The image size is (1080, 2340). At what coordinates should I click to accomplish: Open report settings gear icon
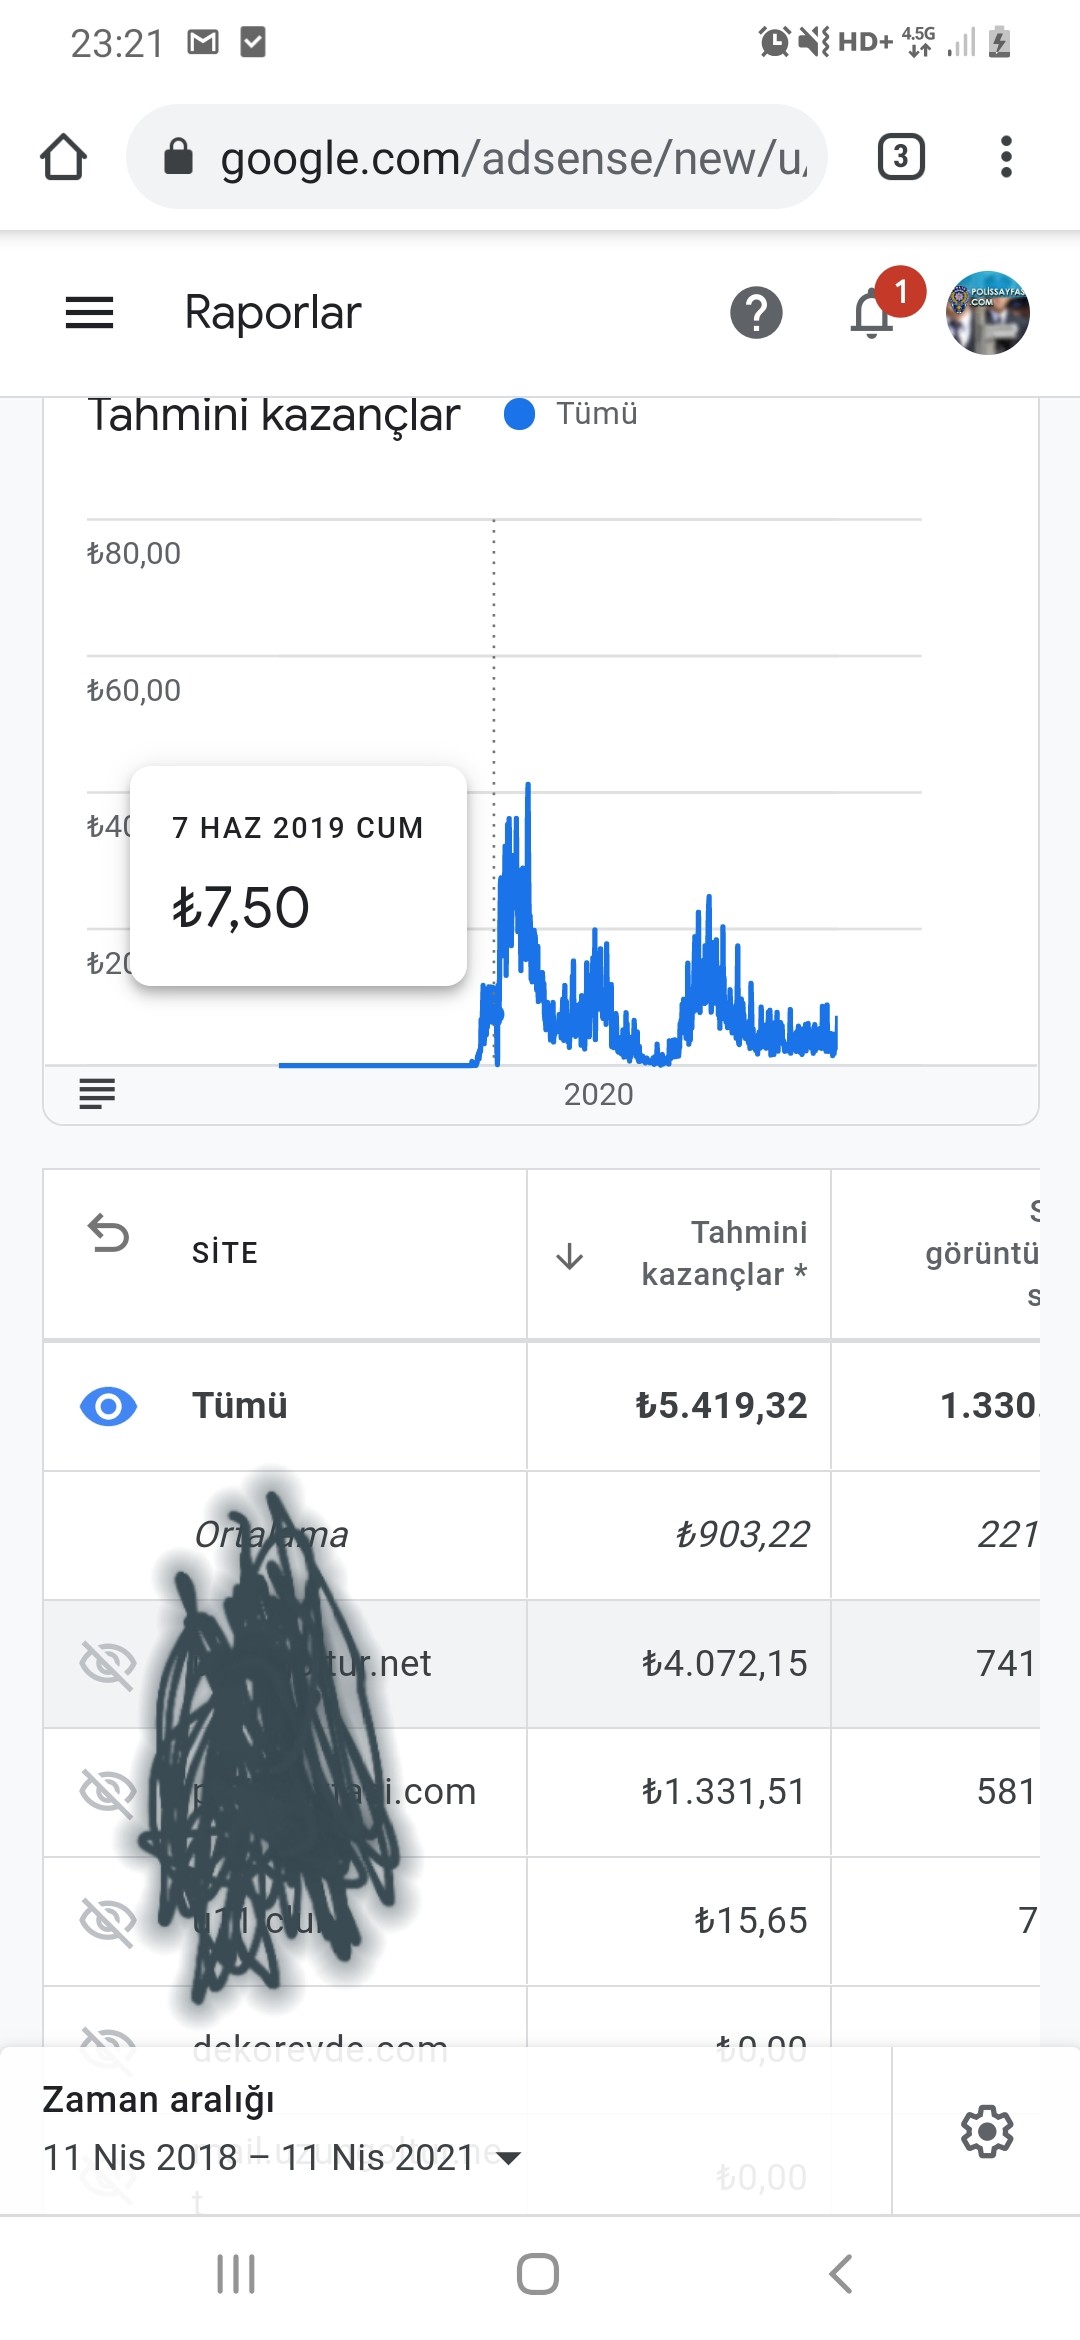click(987, 2132)
